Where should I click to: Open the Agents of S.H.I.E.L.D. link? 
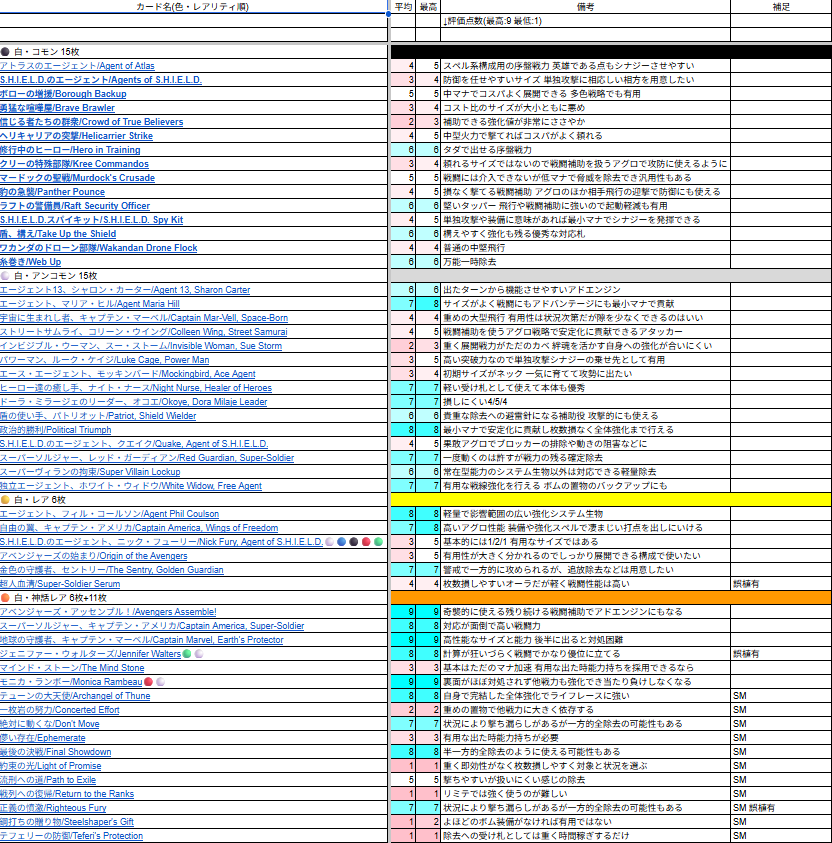click(101, 80)
